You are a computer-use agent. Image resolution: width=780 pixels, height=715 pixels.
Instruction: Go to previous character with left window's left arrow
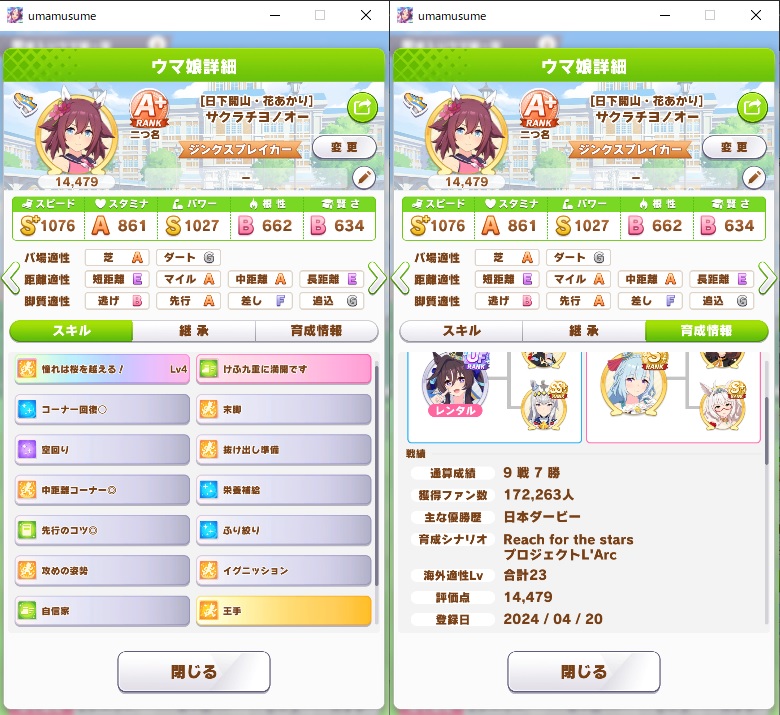coord(10,278)
